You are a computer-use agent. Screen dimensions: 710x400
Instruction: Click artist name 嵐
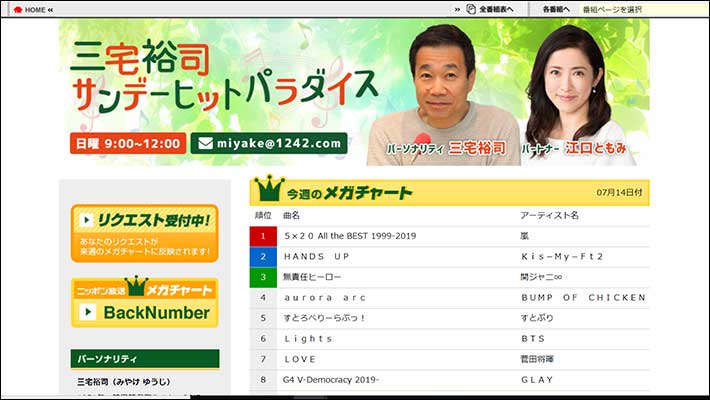click(x=524, y=236)
